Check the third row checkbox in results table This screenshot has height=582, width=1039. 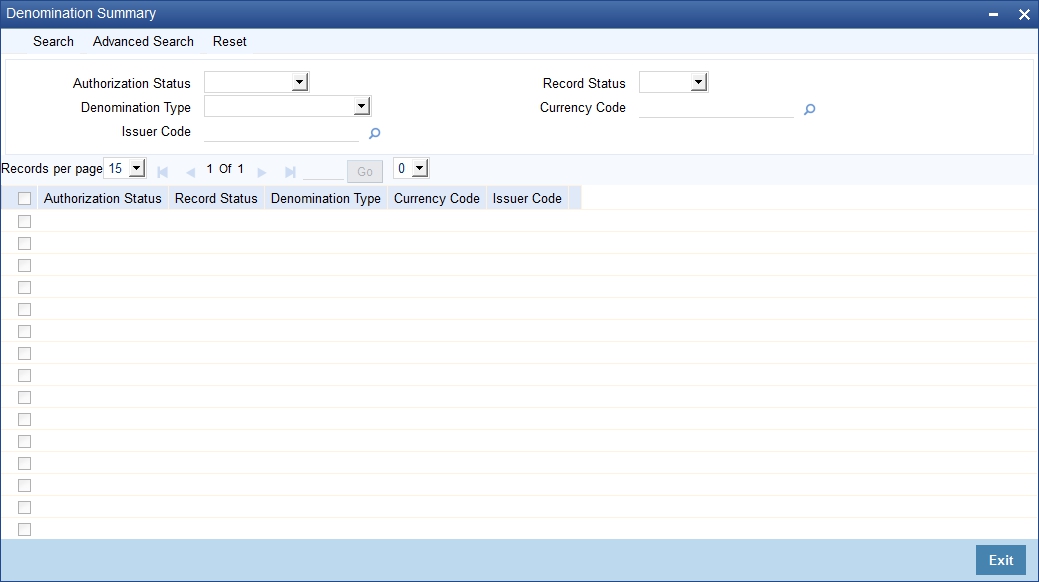point(25,265)
